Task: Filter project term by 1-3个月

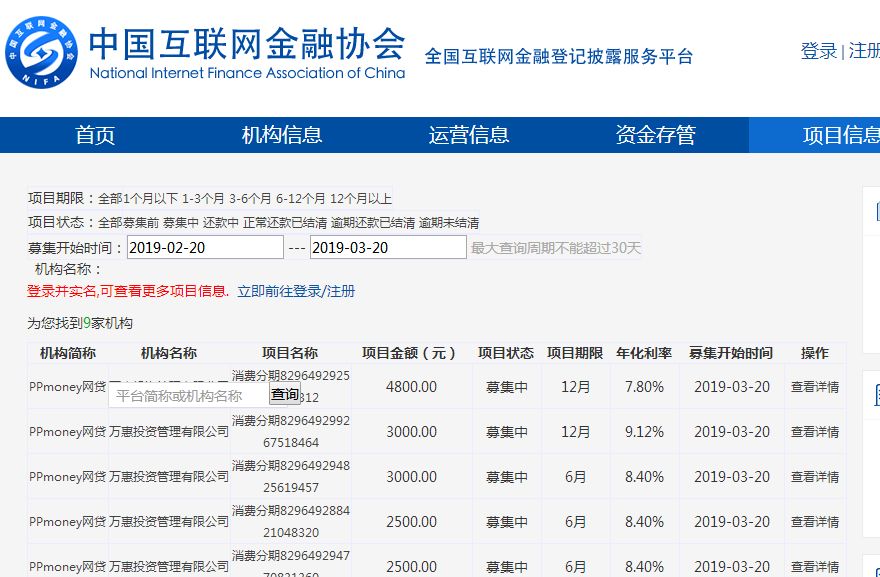Action: [x=203, y=199]
